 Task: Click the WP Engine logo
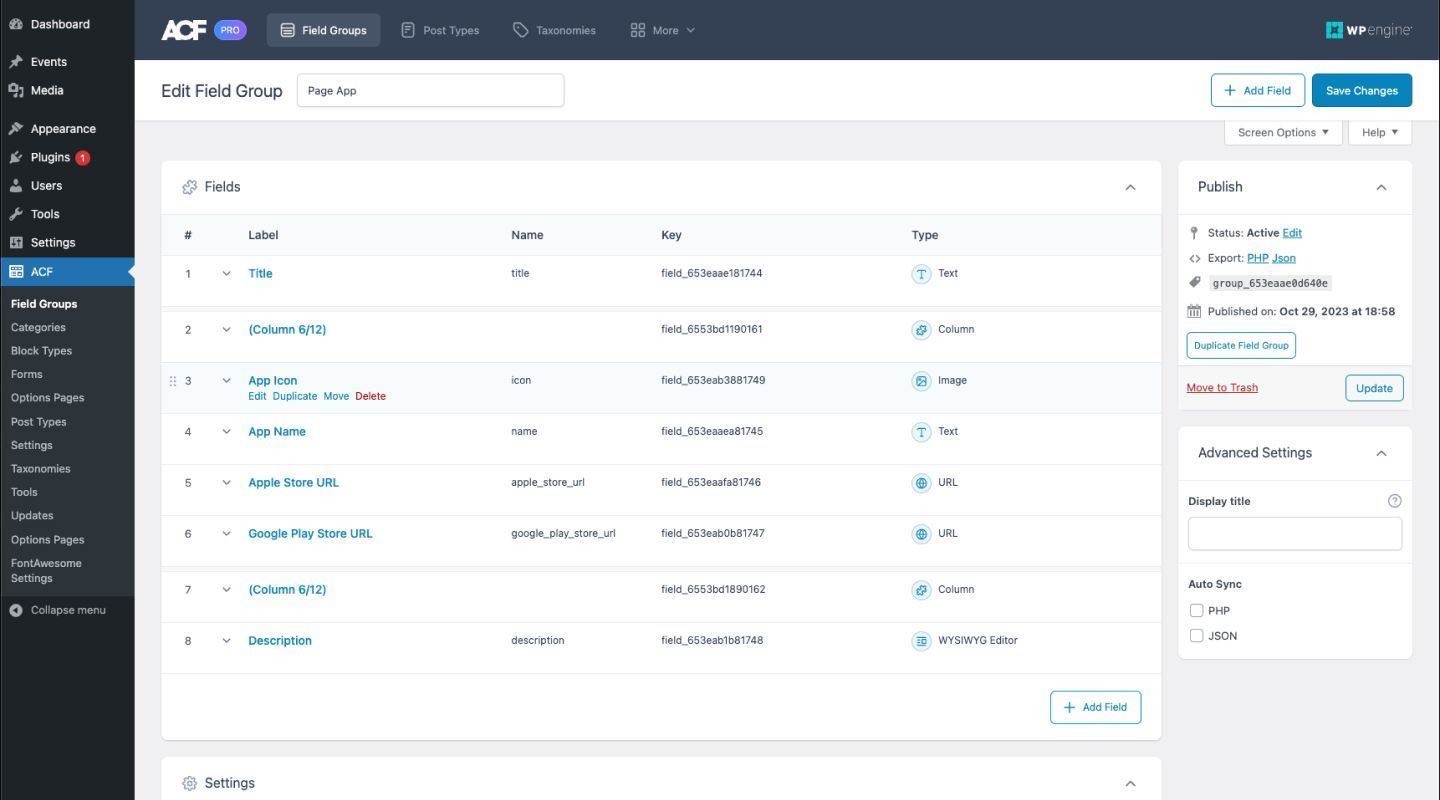pos(1369,30)
